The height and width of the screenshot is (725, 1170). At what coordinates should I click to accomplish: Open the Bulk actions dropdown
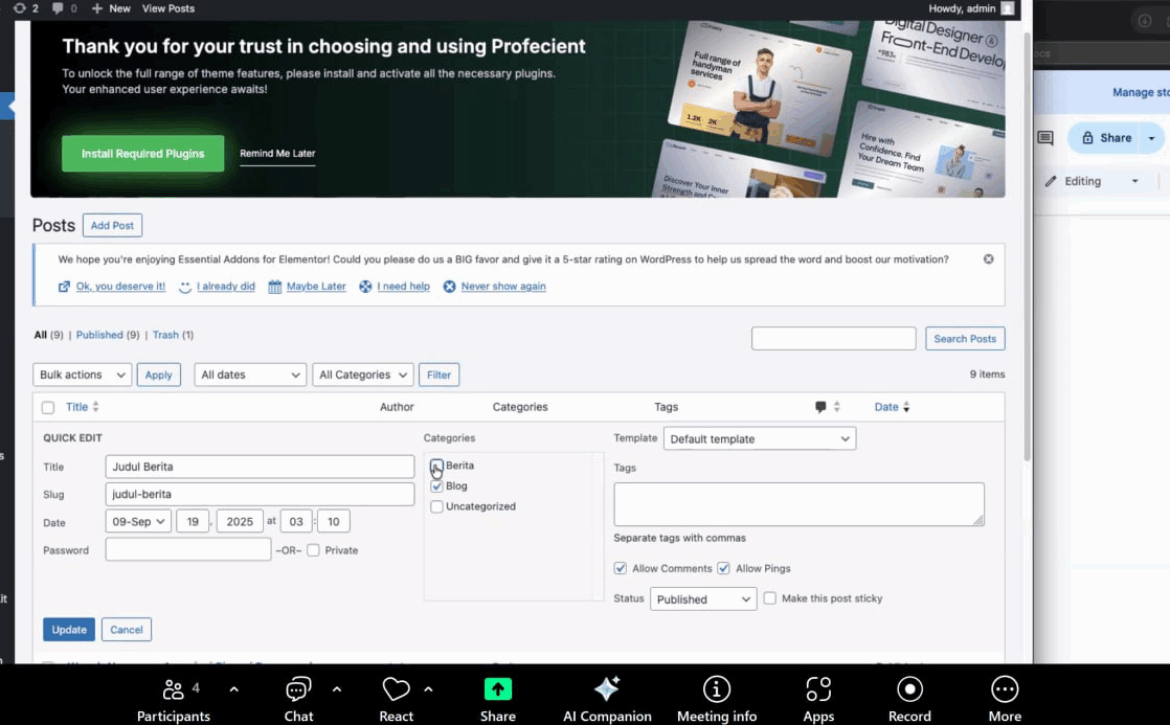tap(82, 375)
